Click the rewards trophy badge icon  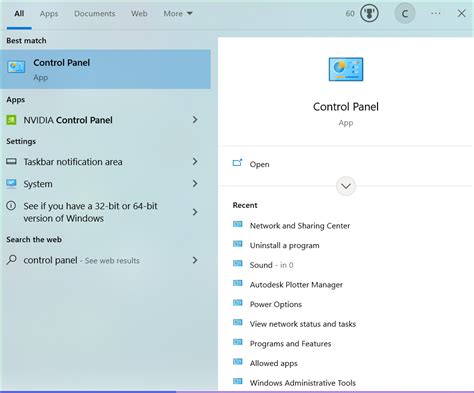369,14
